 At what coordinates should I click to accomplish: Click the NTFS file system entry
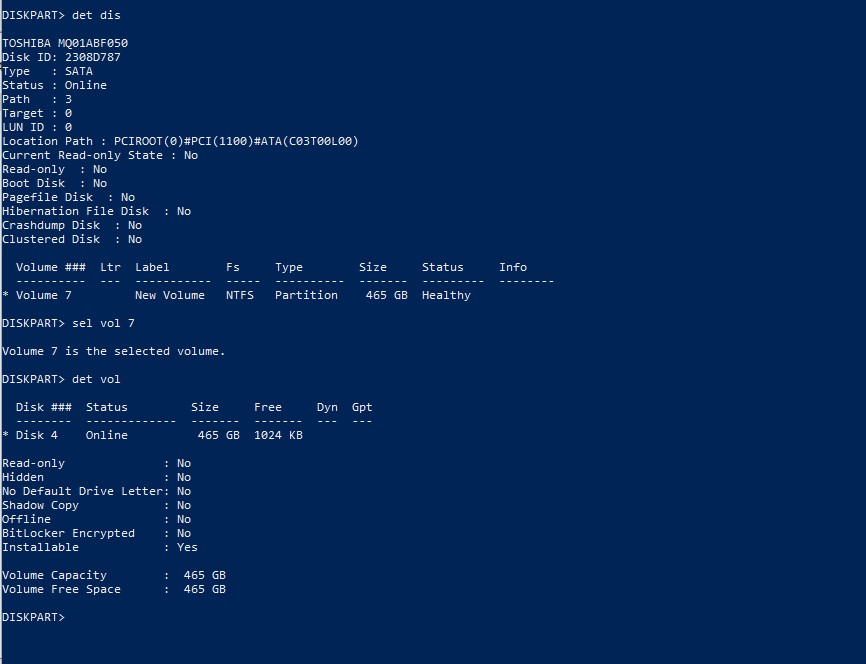point(240,295)
